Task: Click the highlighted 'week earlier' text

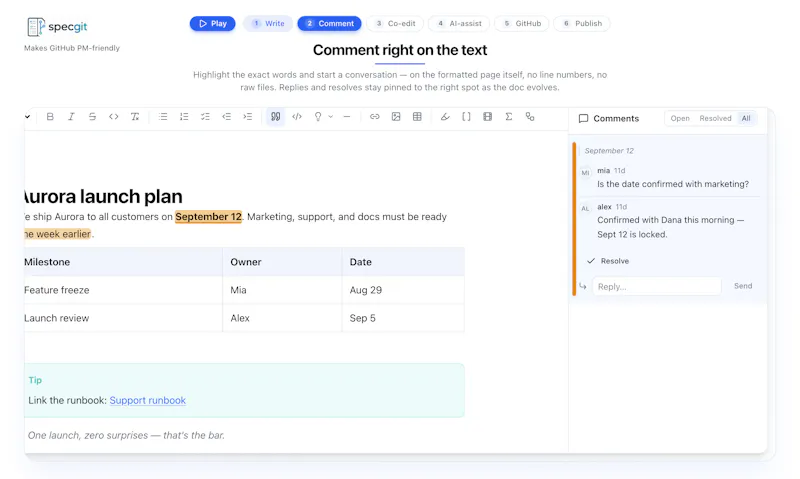Action: (58, 234)
